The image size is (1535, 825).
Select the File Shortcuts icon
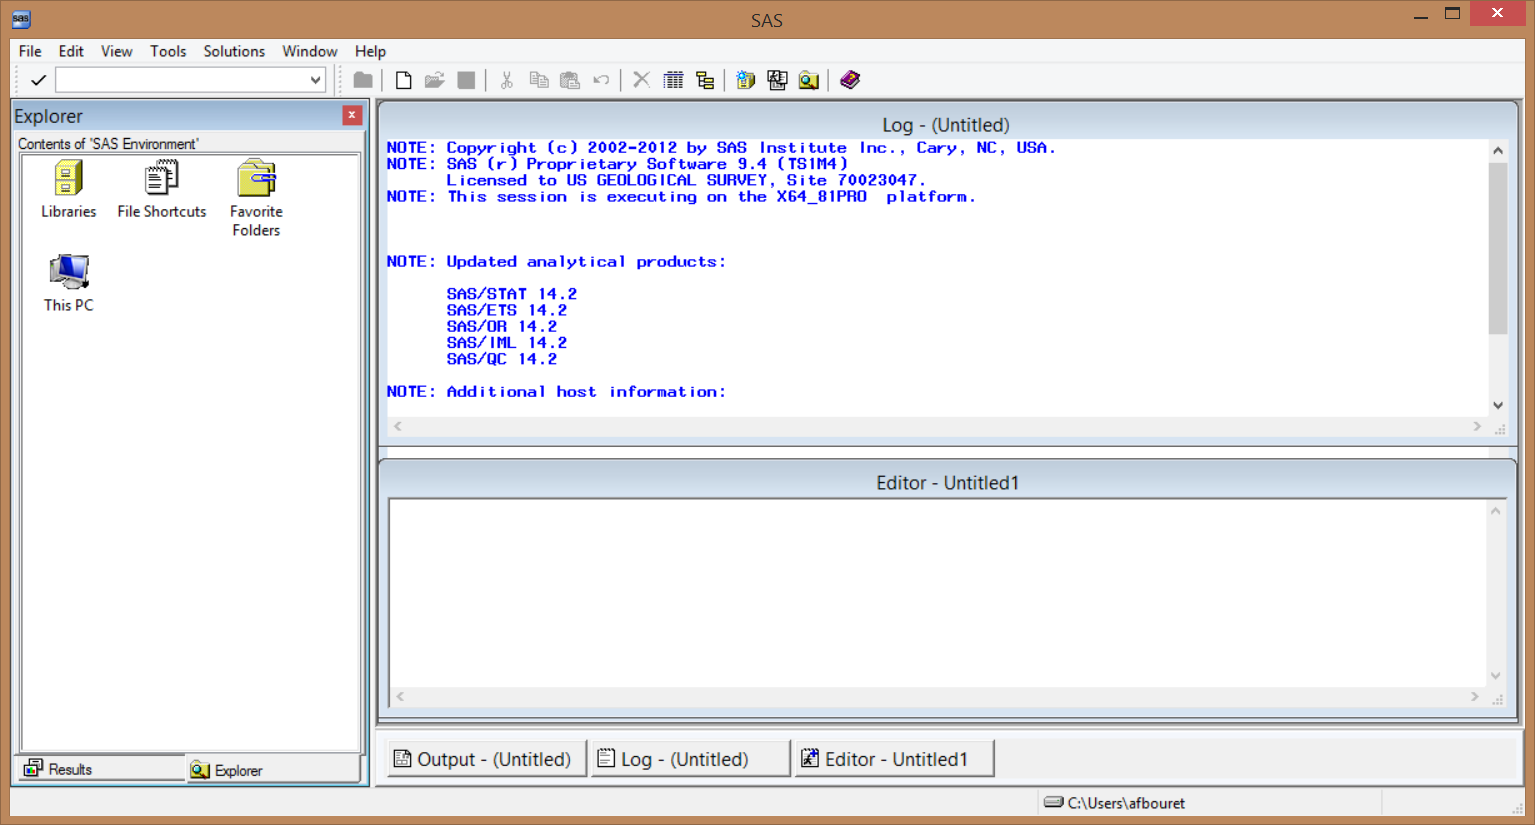(162, 189)
